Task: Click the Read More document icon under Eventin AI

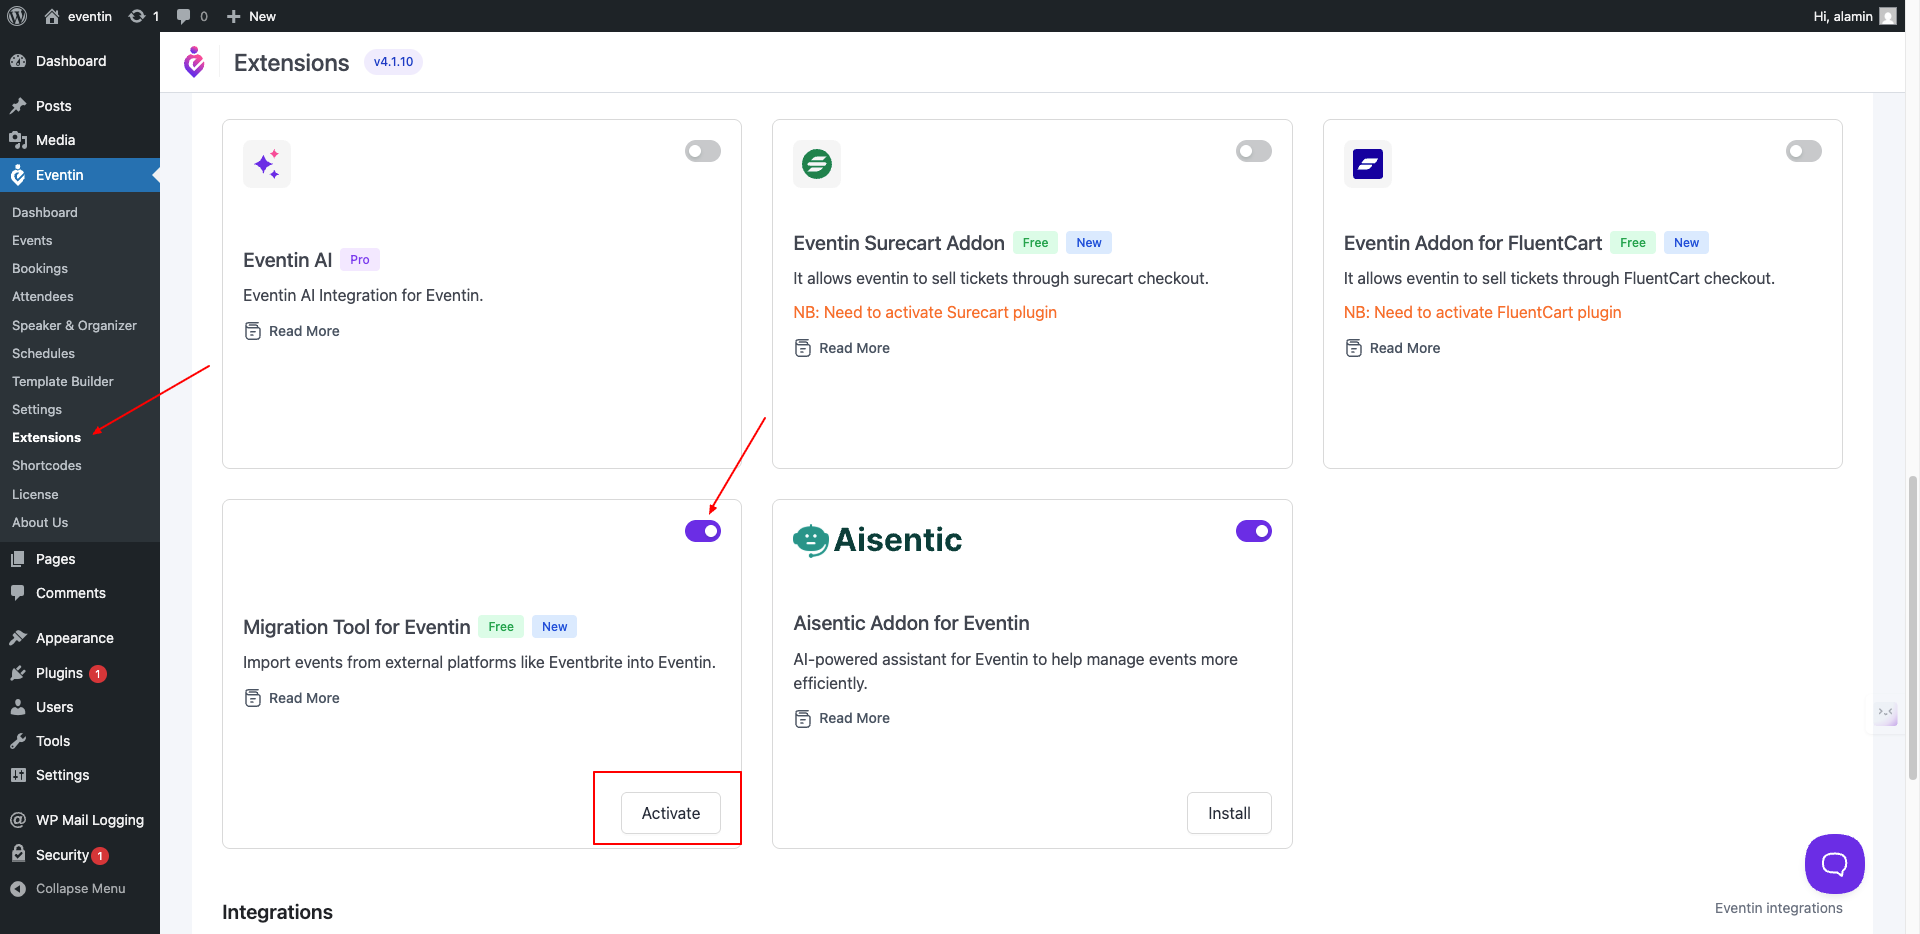Action: (x=253, y=331)
